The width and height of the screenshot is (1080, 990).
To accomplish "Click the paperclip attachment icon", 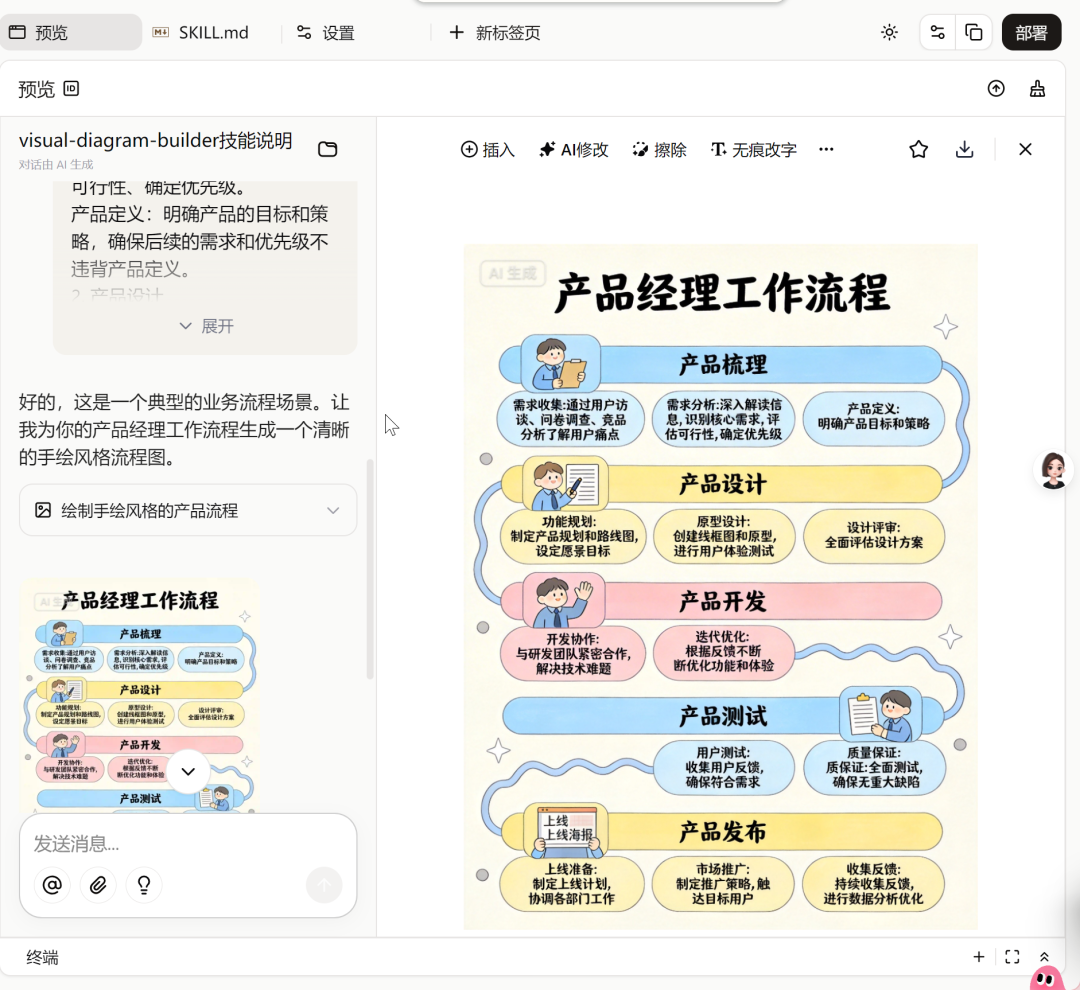I will (98, 885).
